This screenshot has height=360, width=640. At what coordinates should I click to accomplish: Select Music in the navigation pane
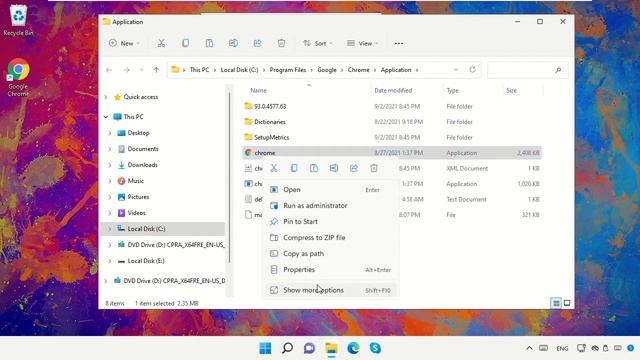[x=136, y=181]
